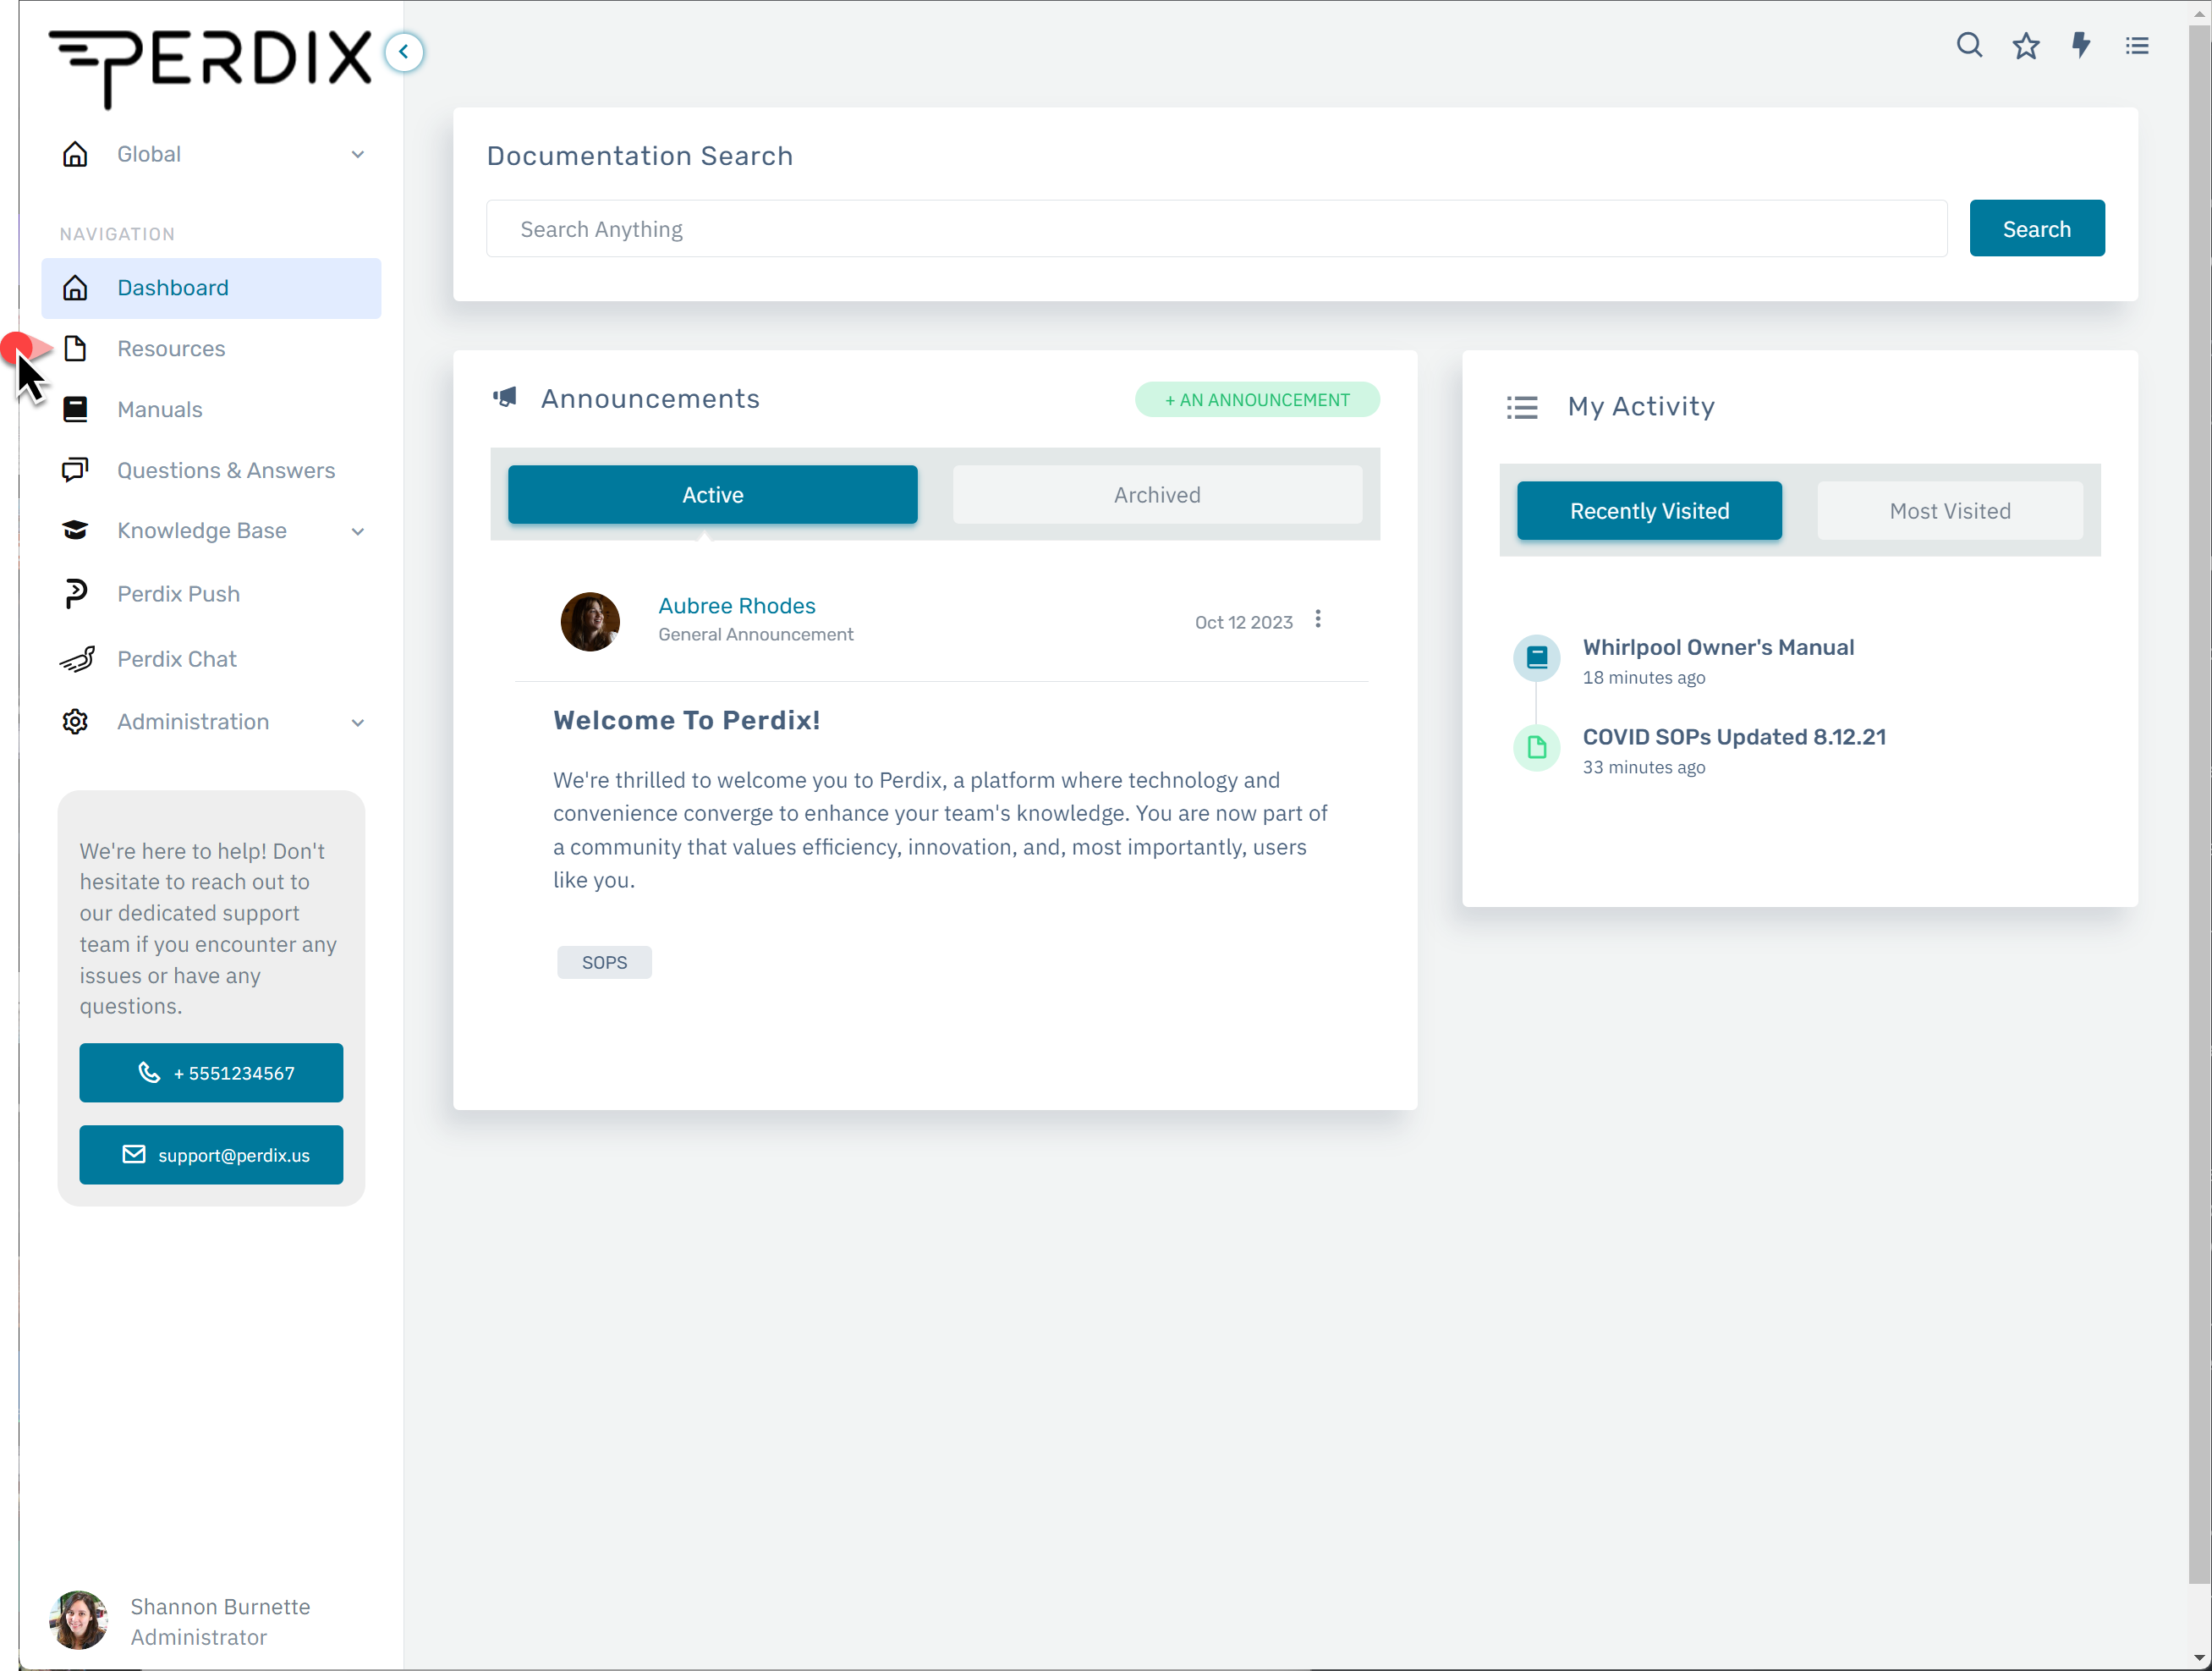Expand the Global dropdown chevron

point(358,155)
